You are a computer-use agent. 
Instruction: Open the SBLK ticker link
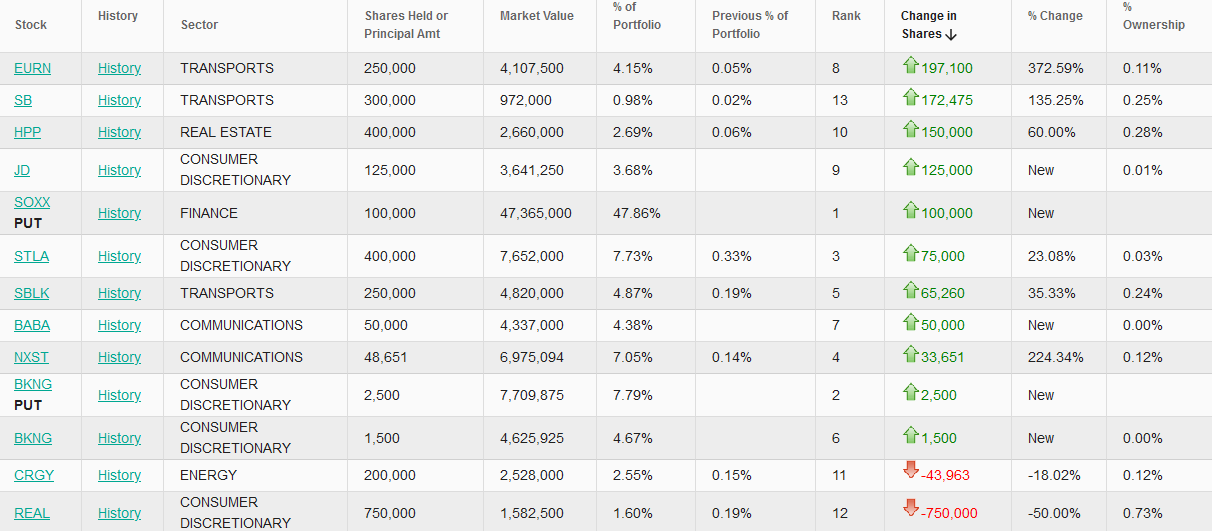click(32, 293)
